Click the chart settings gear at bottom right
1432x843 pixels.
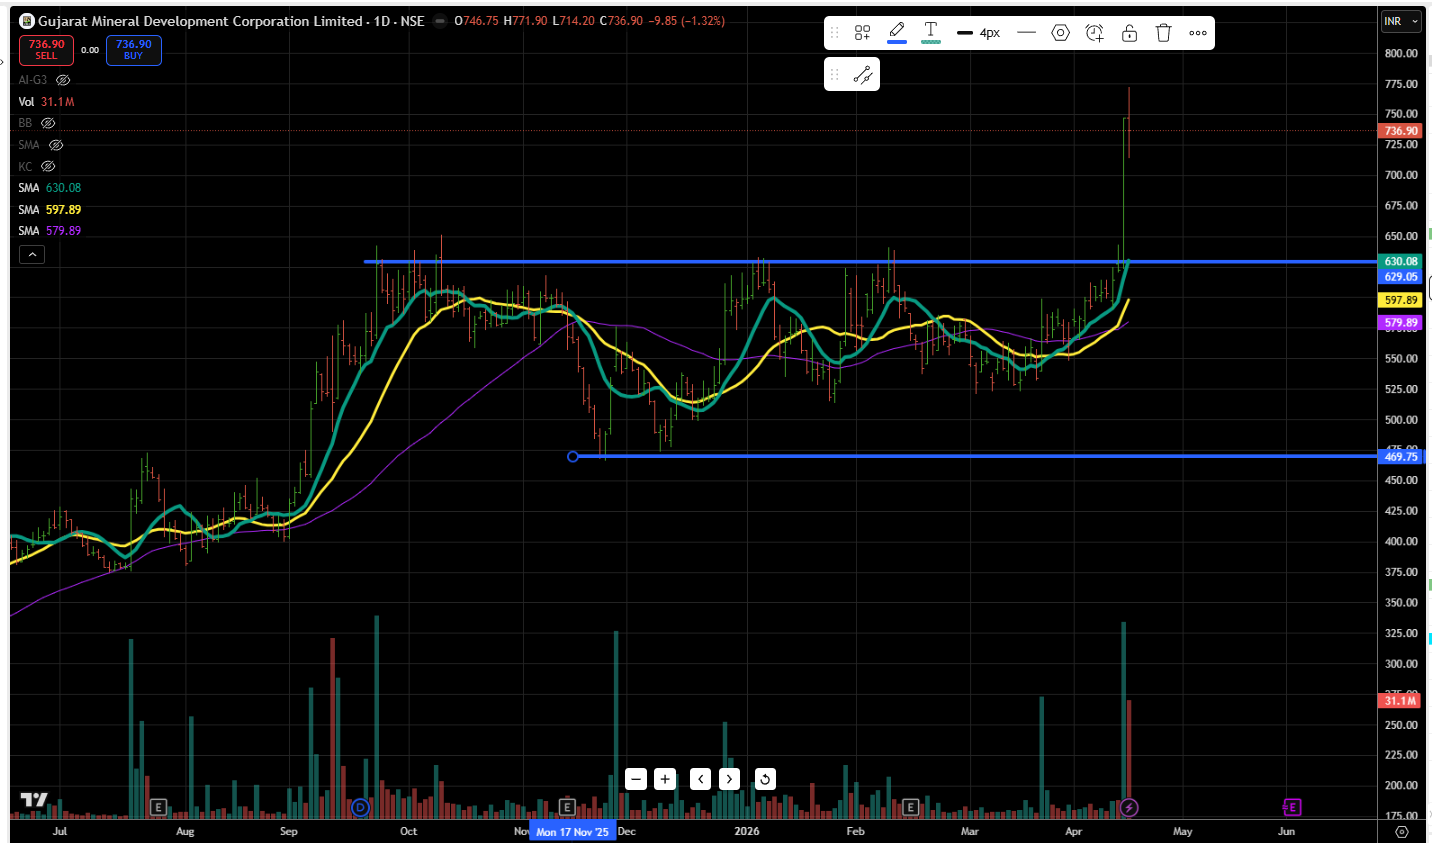1402,831
